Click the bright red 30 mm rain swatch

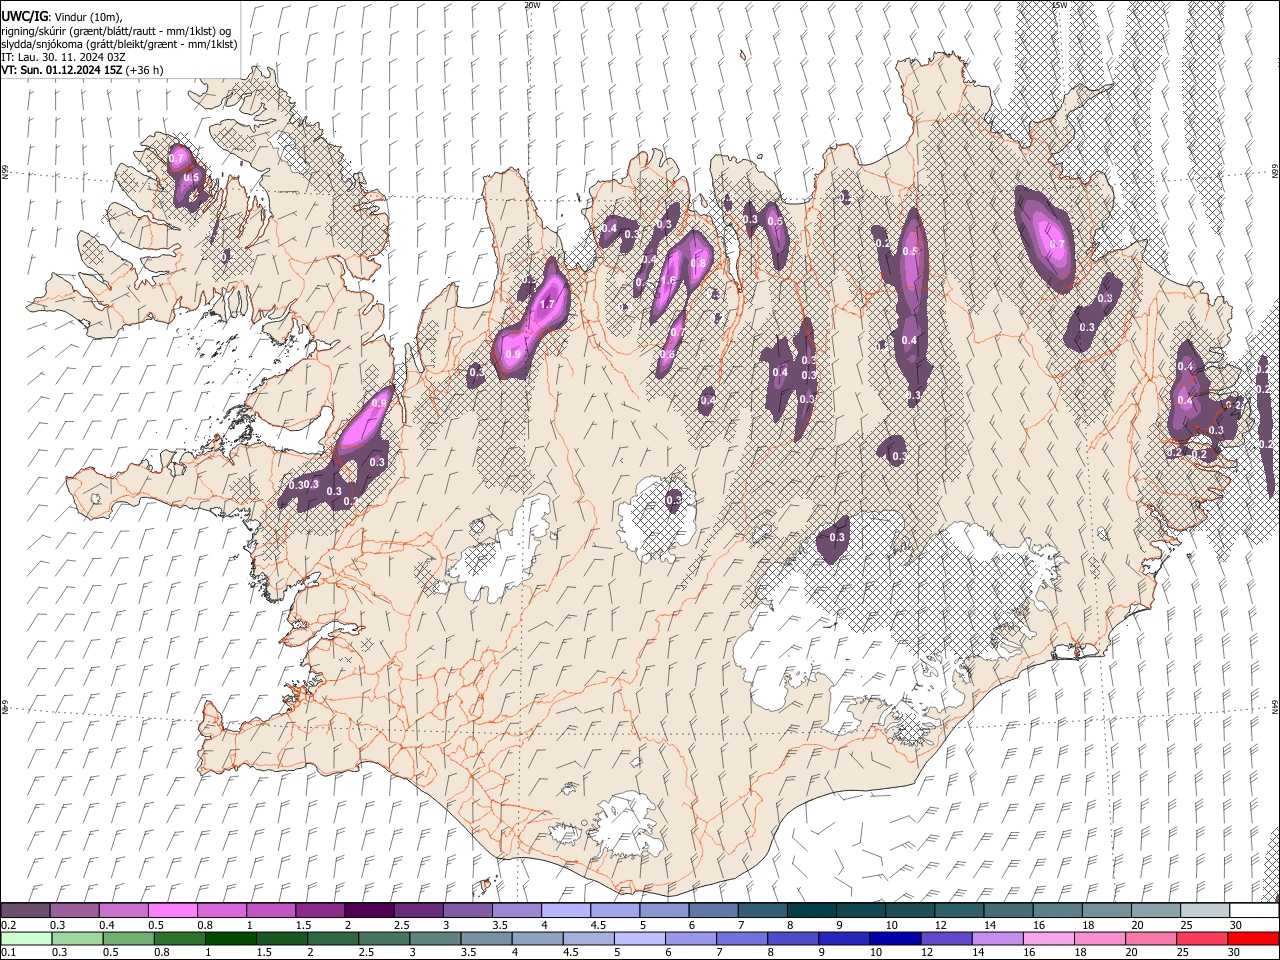tap(1253, 939)
